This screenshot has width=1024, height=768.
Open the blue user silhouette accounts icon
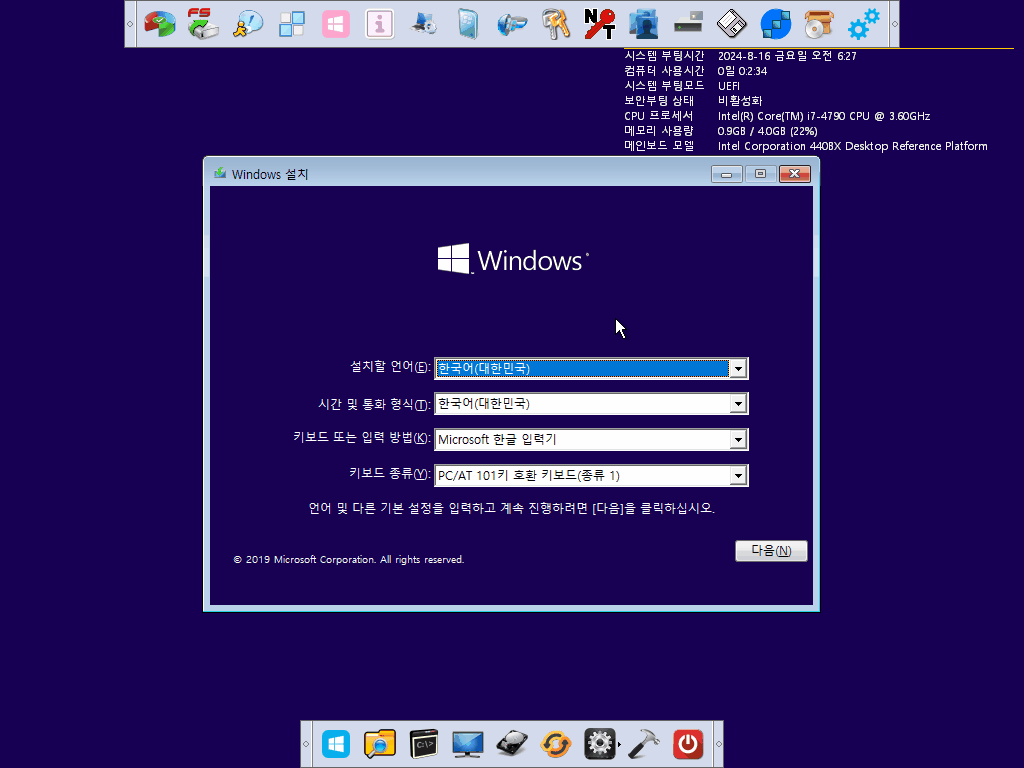643,24
